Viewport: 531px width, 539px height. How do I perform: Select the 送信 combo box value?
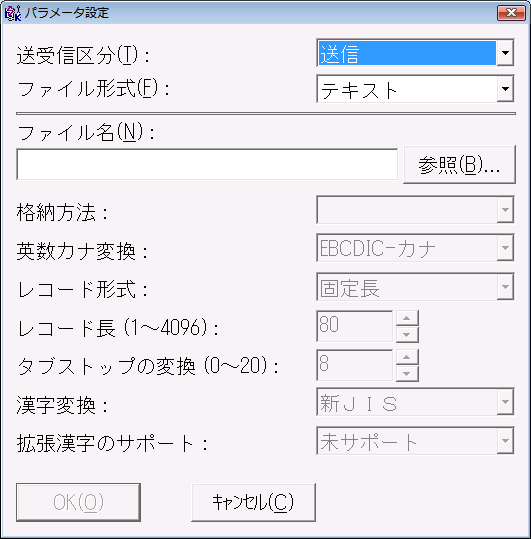pos(407,53)
